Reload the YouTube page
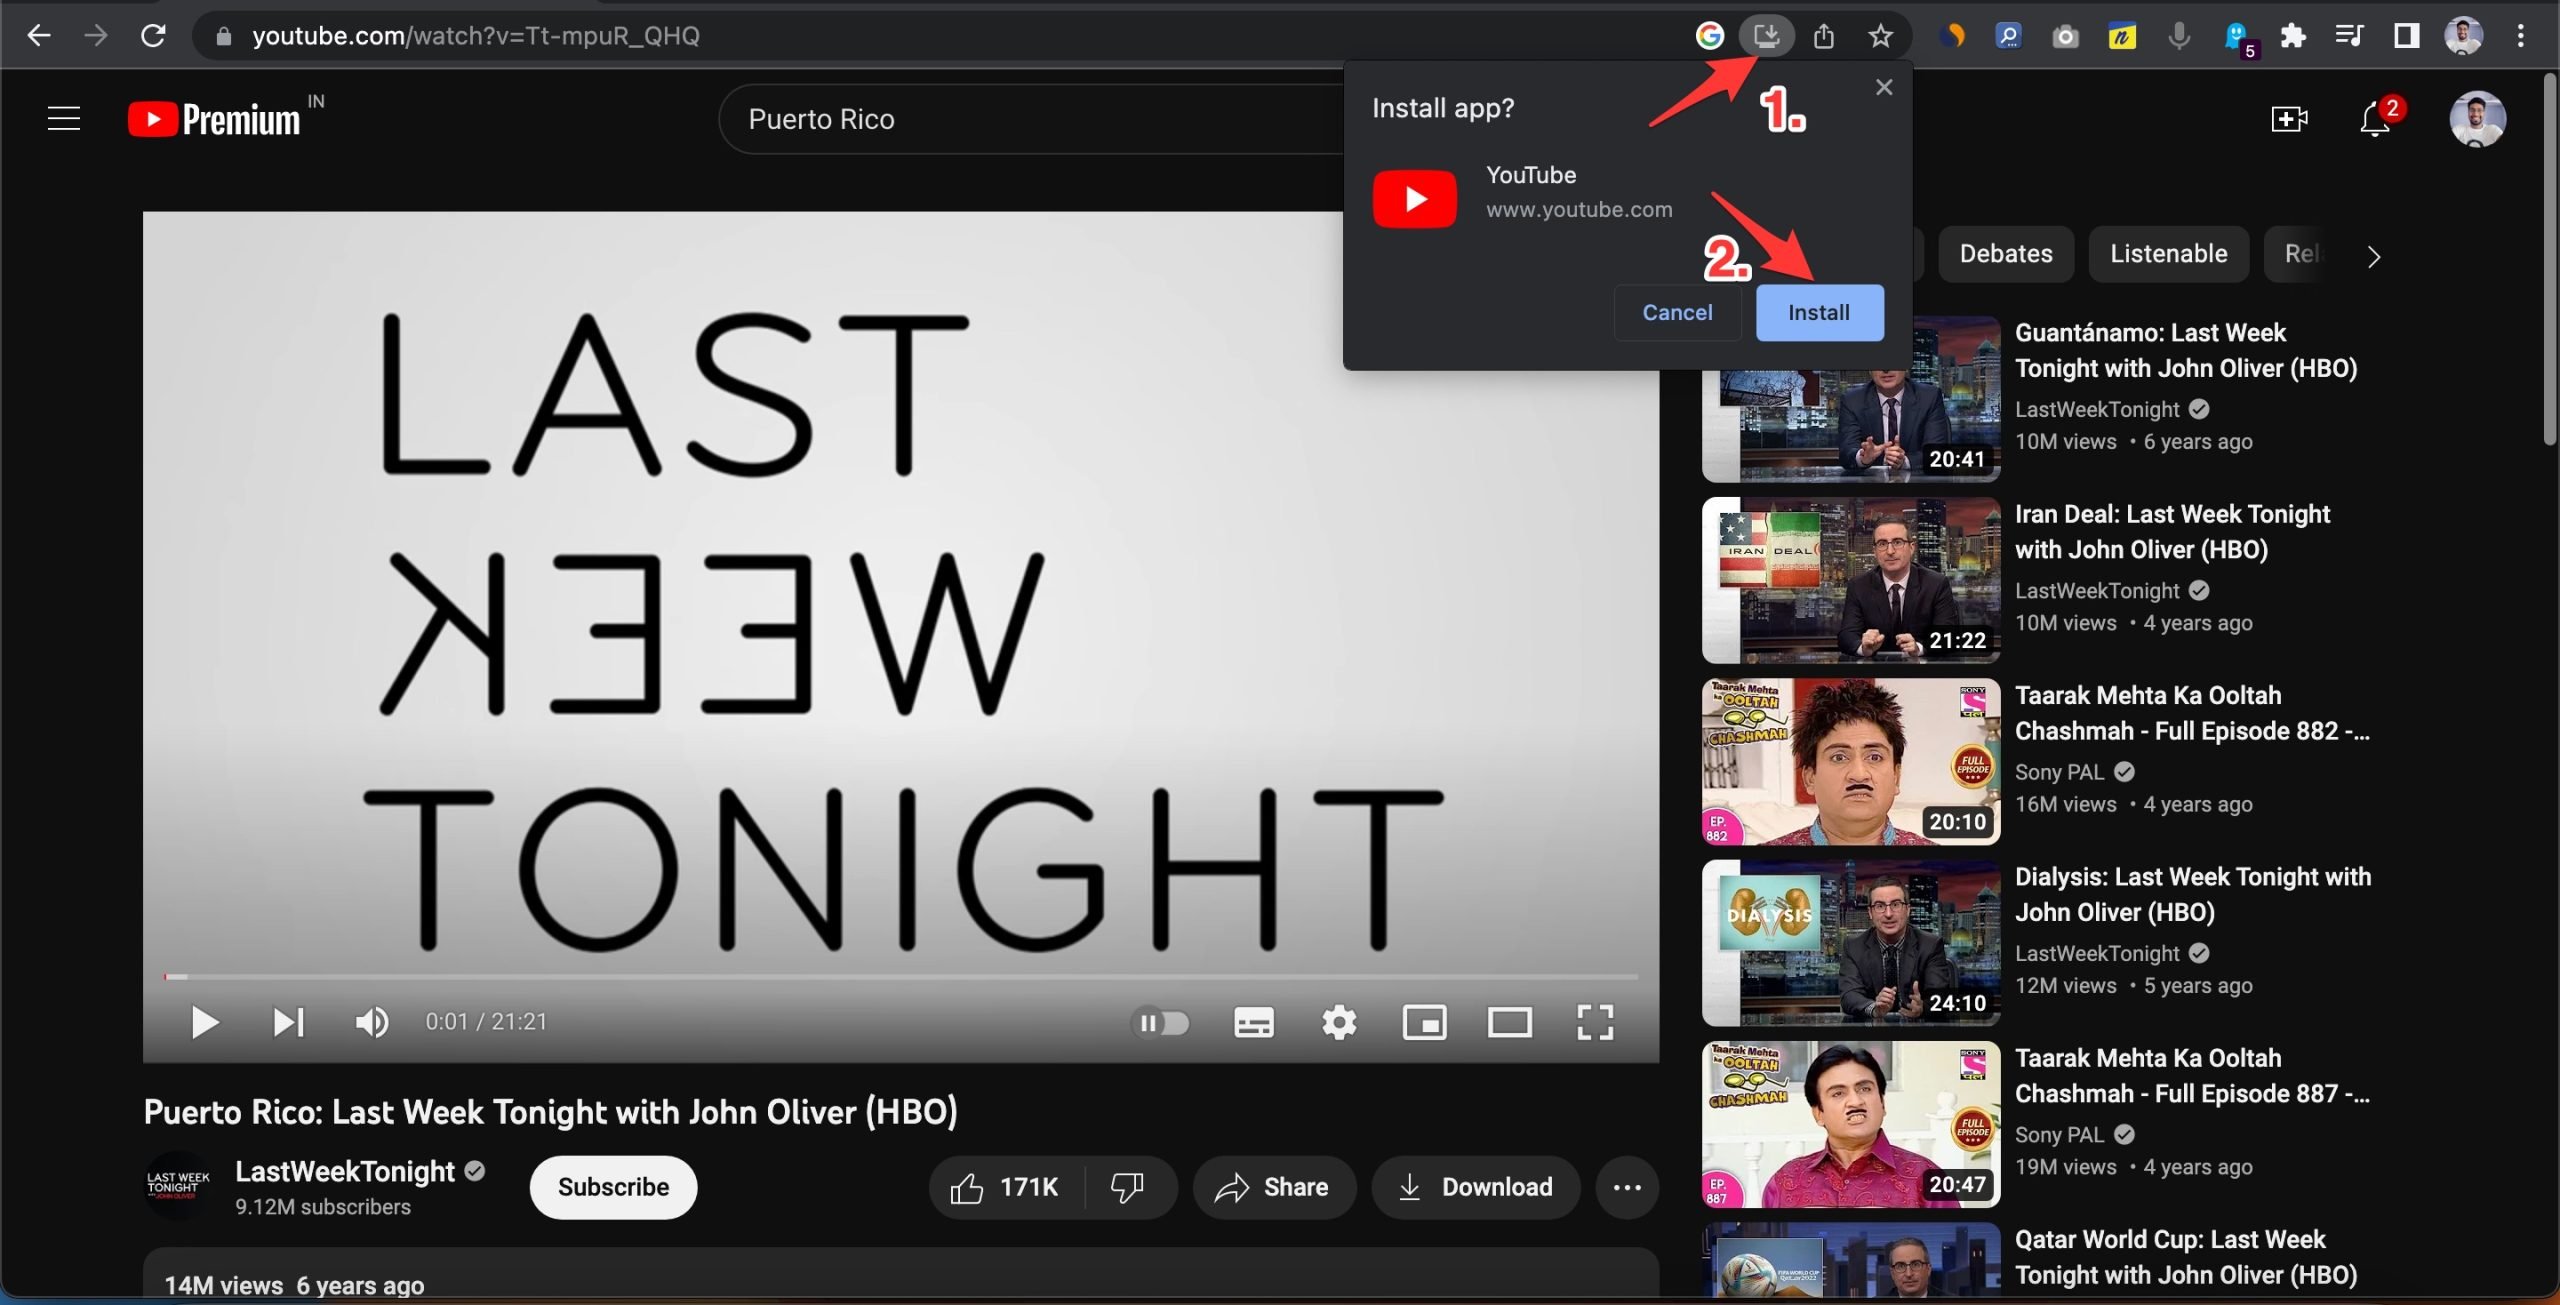Screen dimensions: 2560x1305 coord(153,36)
